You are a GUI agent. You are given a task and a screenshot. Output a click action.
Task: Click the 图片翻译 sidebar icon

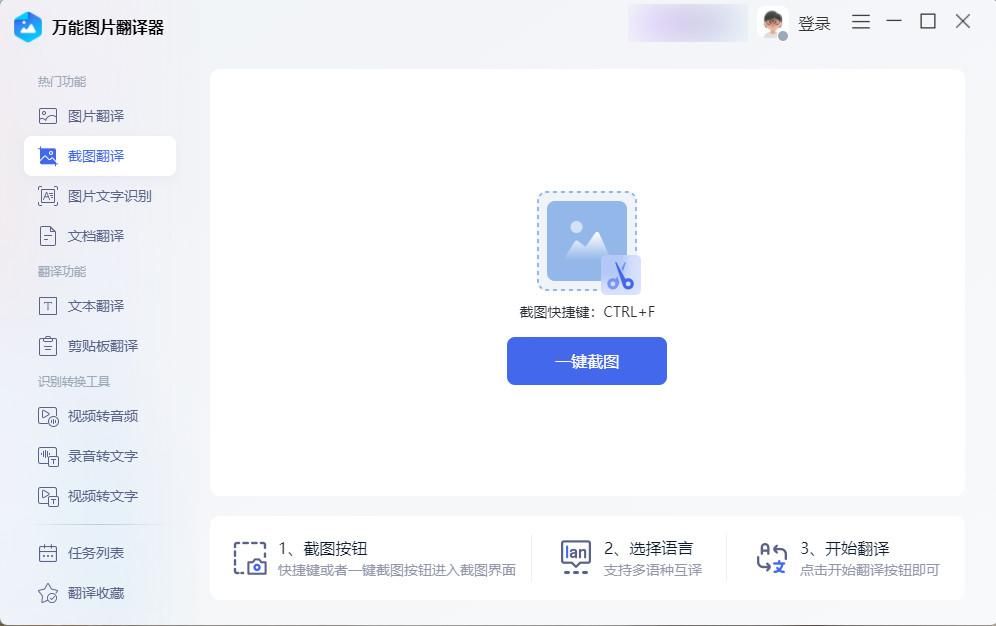point(48,116)
